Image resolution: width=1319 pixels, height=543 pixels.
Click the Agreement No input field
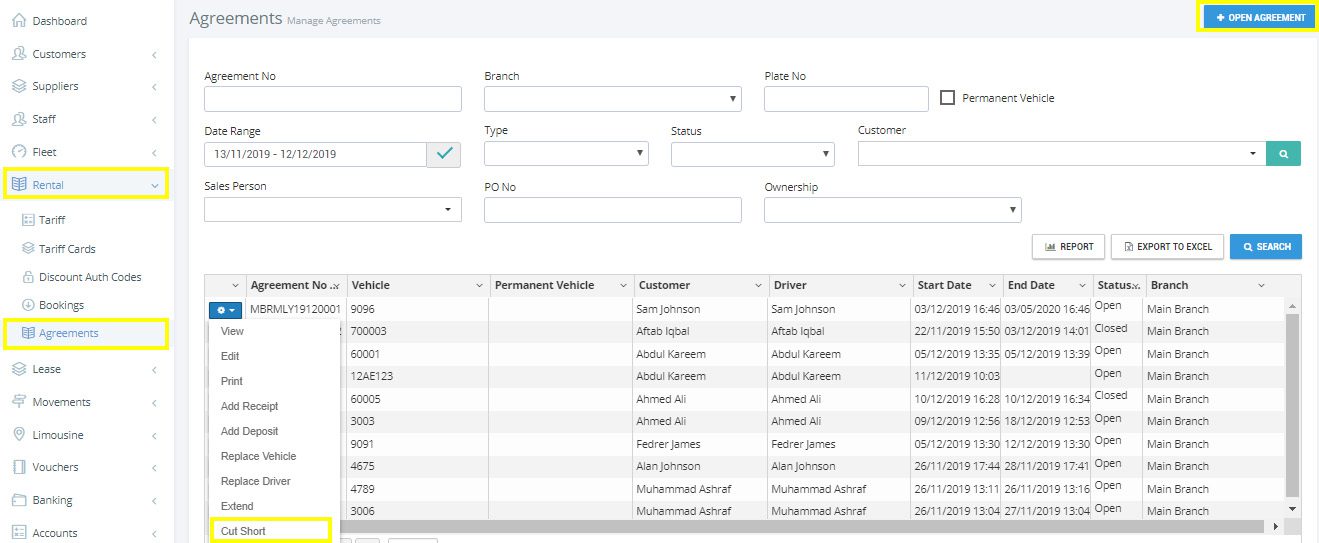[x=332, y=99]
